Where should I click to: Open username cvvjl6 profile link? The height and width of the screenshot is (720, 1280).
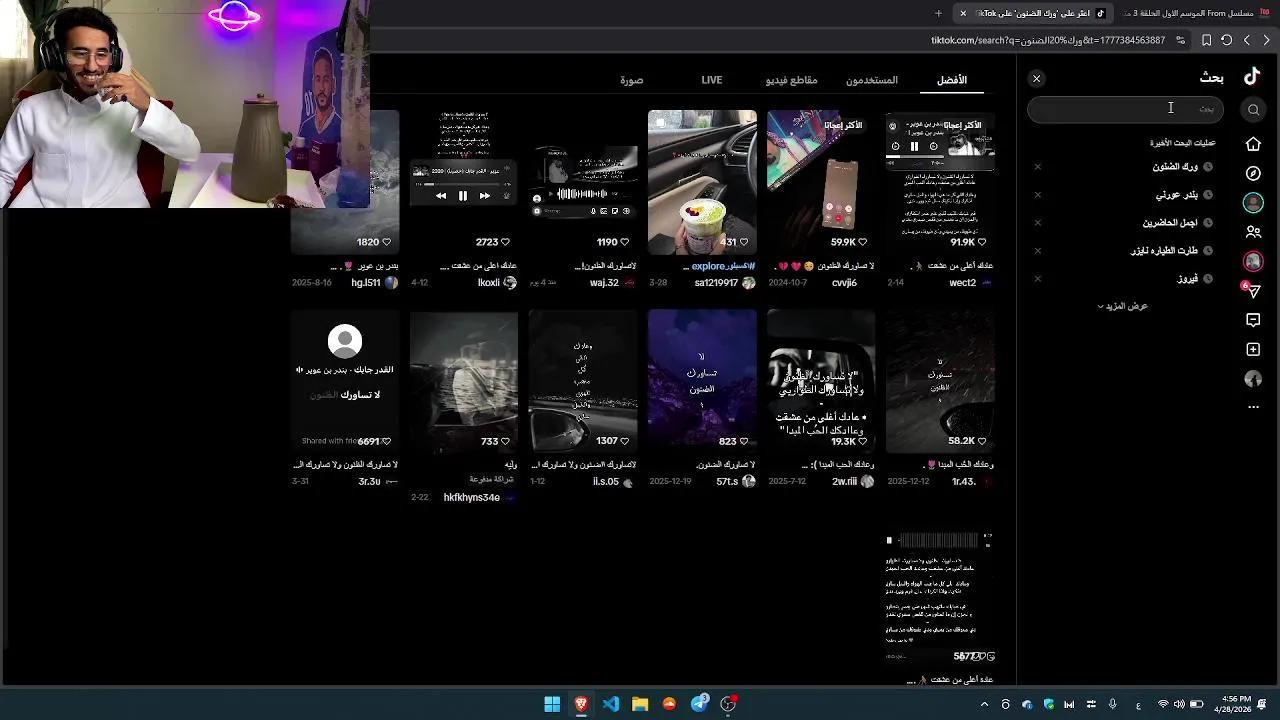[844, 283]
